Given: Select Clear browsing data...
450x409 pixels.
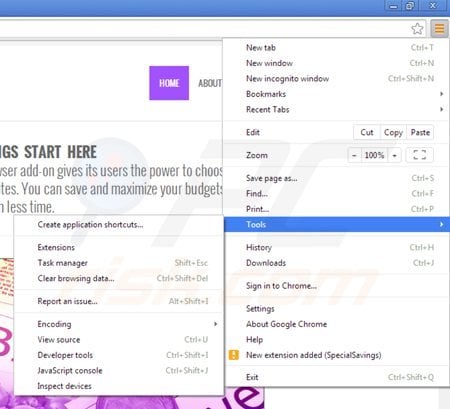Looking at the screenshot, I should tap(119, 278).
